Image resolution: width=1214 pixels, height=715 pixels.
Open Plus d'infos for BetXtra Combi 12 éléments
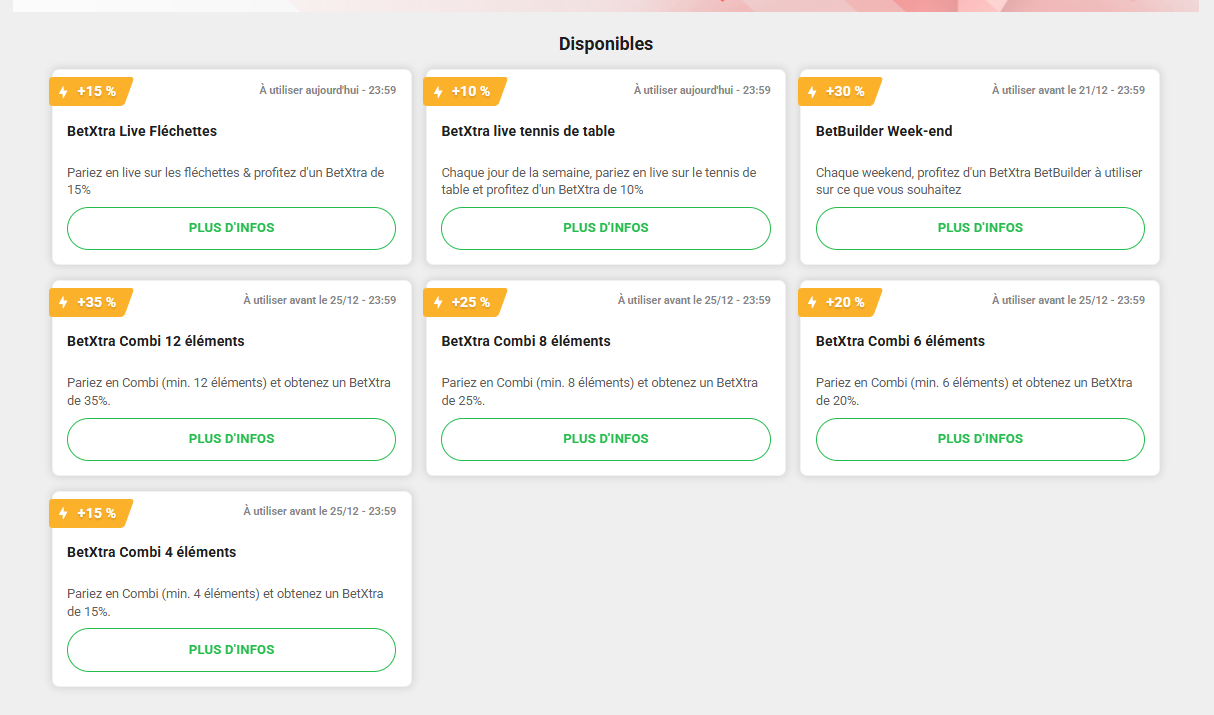pos(231,439)
